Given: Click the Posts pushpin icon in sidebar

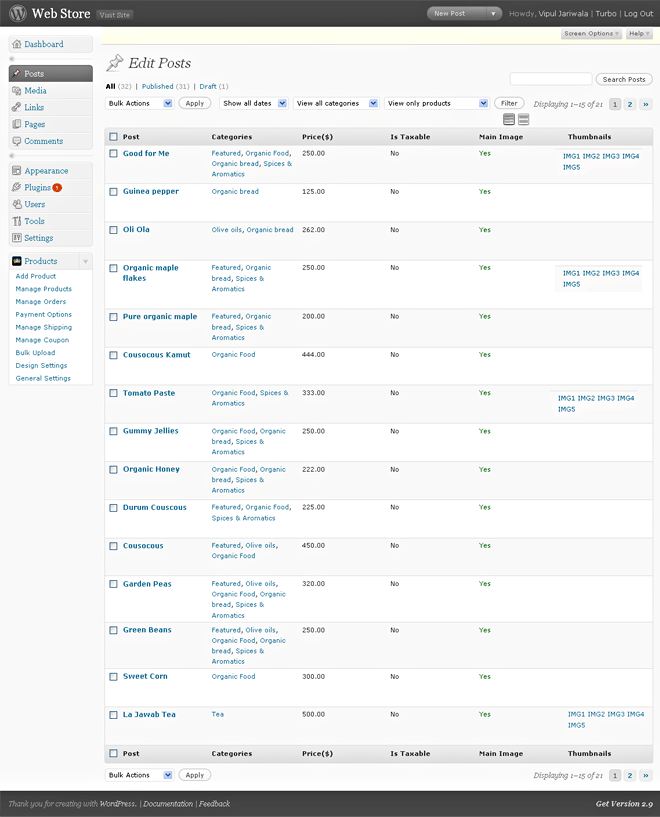Looking at the screenshot, I should [17, 73].
